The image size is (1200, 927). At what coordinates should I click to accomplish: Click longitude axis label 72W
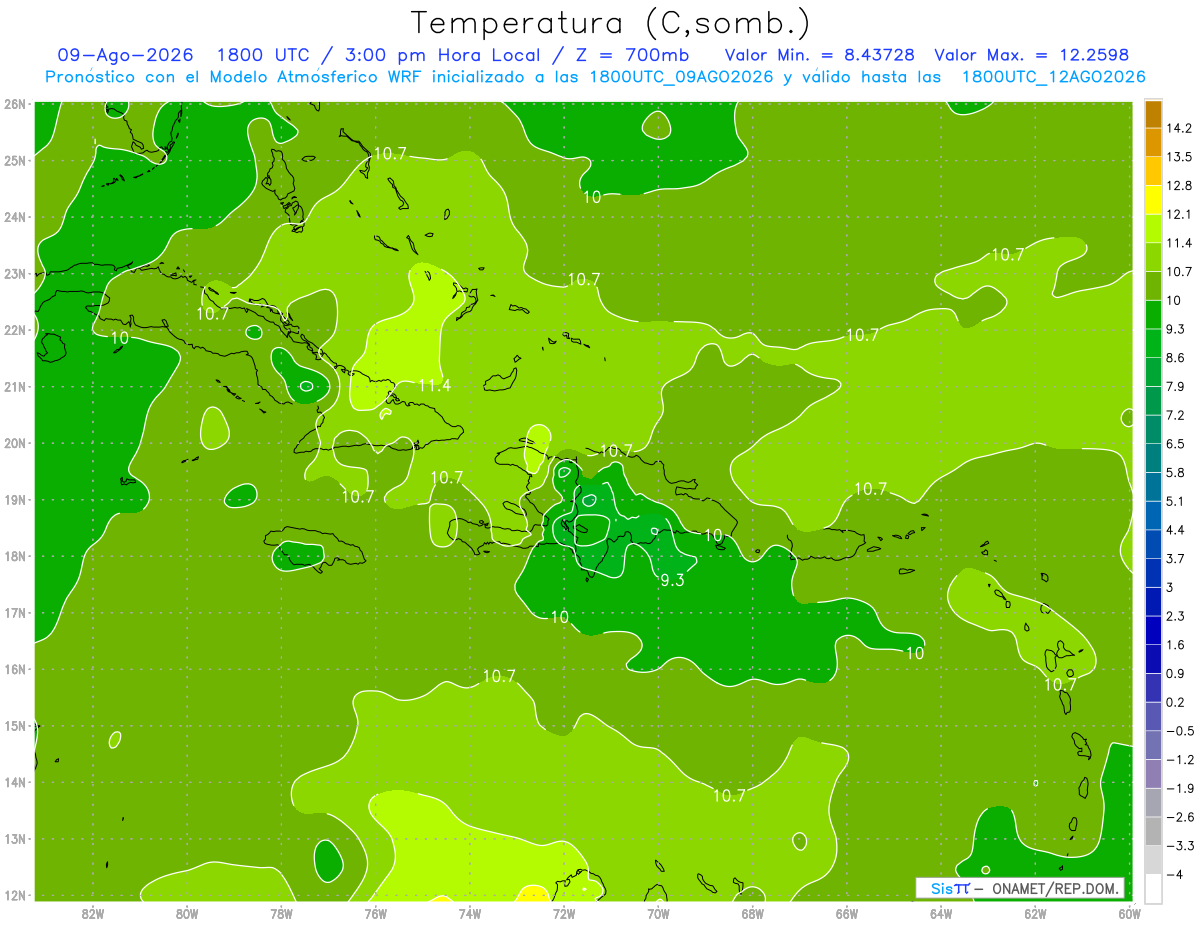[564, 913]
